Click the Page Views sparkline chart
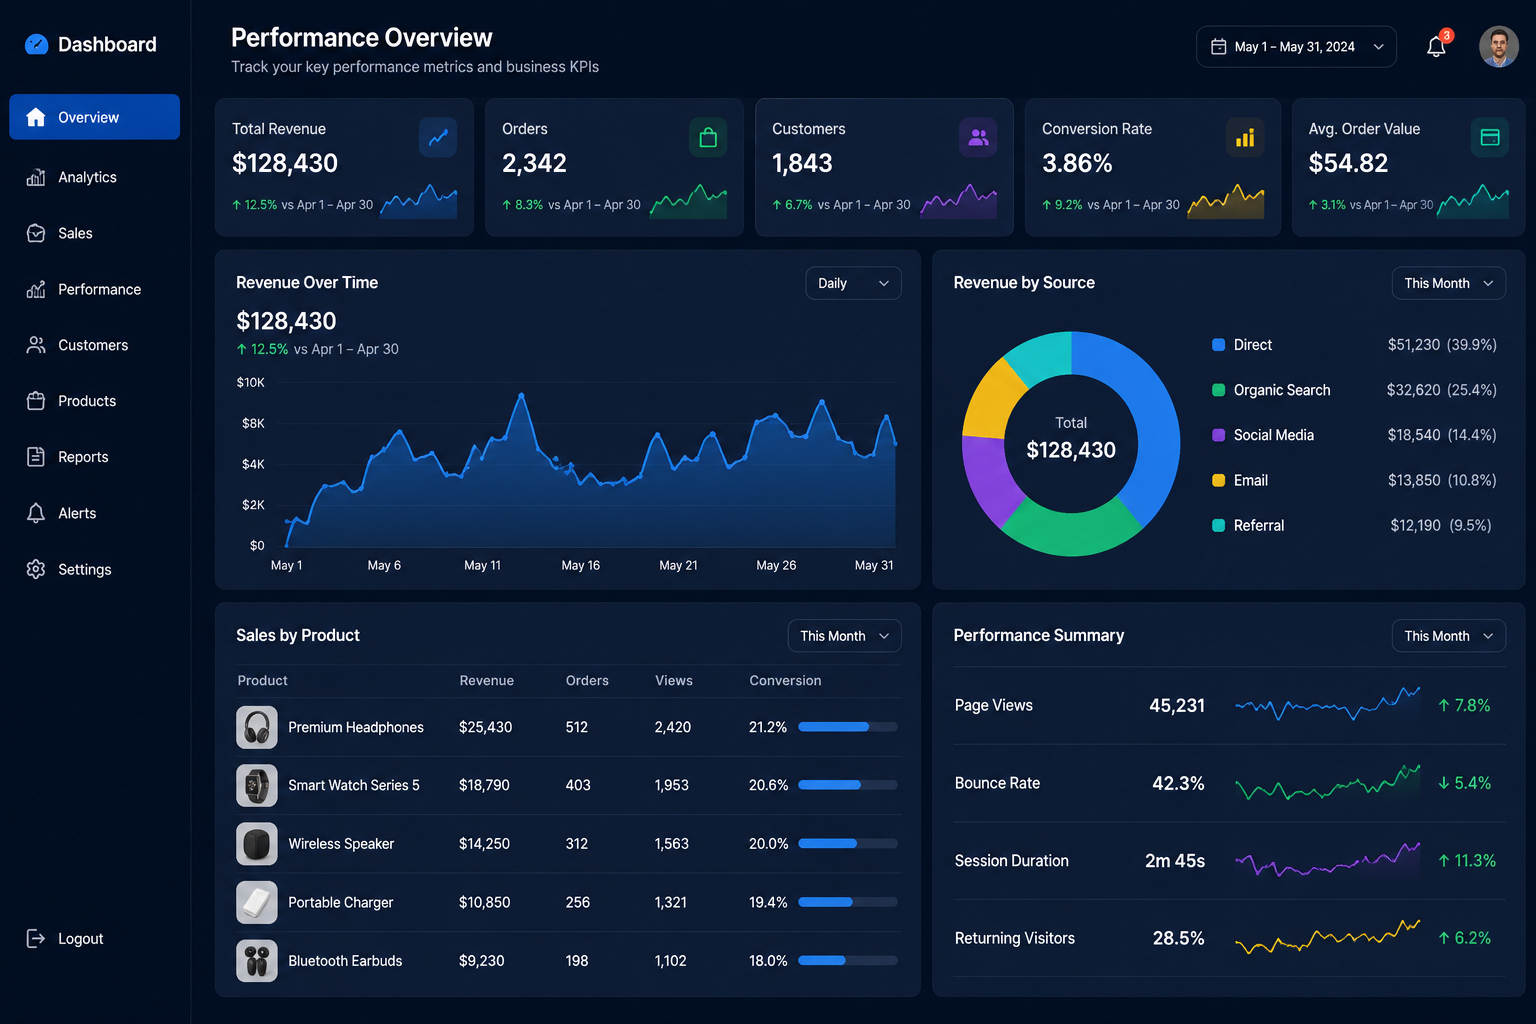 1328,705
